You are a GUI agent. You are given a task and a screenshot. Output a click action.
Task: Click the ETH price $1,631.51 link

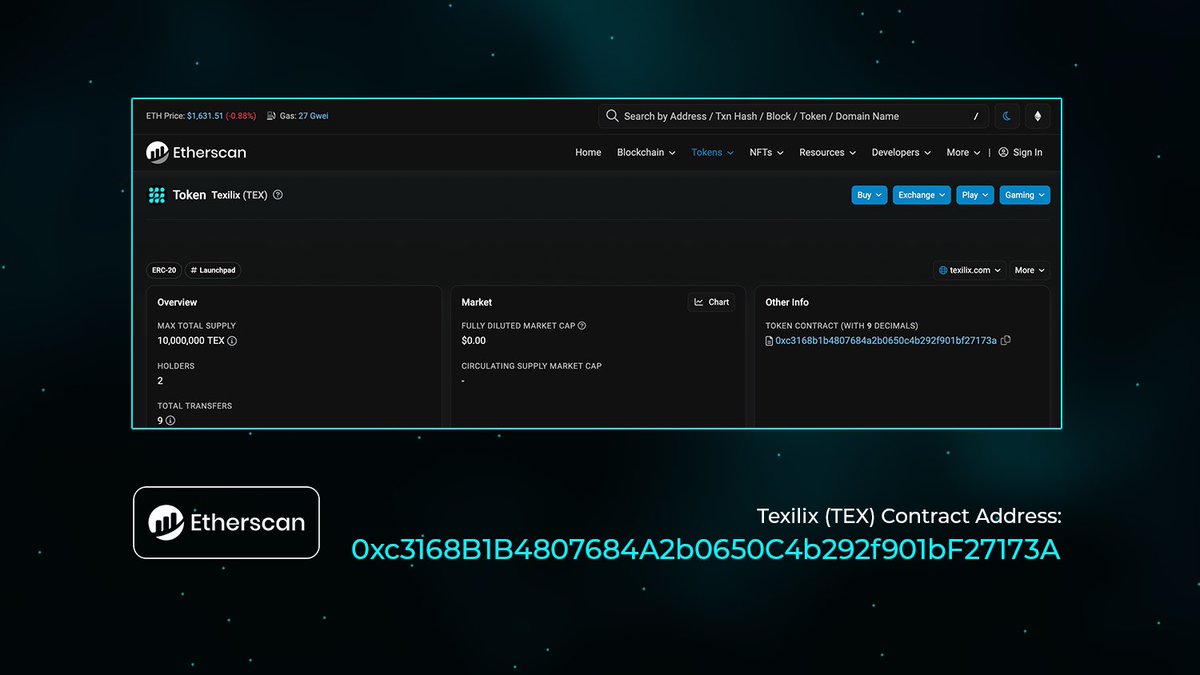tap(205, 116)
